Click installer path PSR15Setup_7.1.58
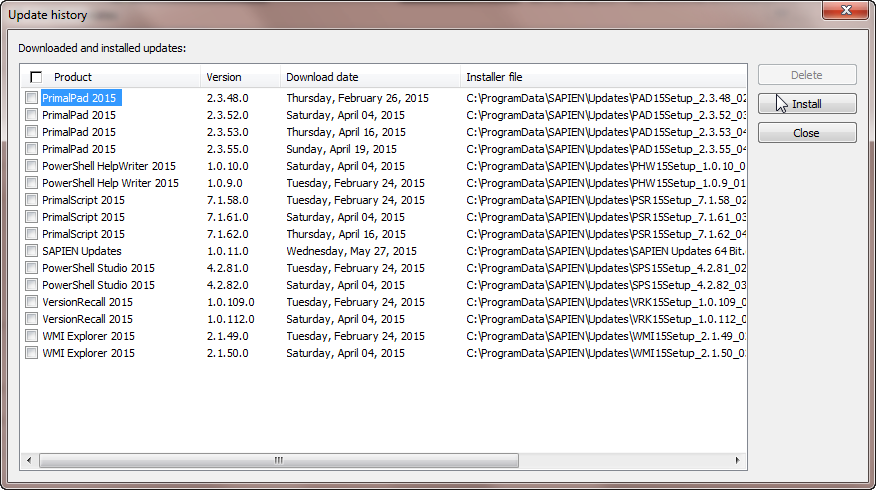This screenshot has width=876, height=490. pyautogui.click(x=606, y=200)
